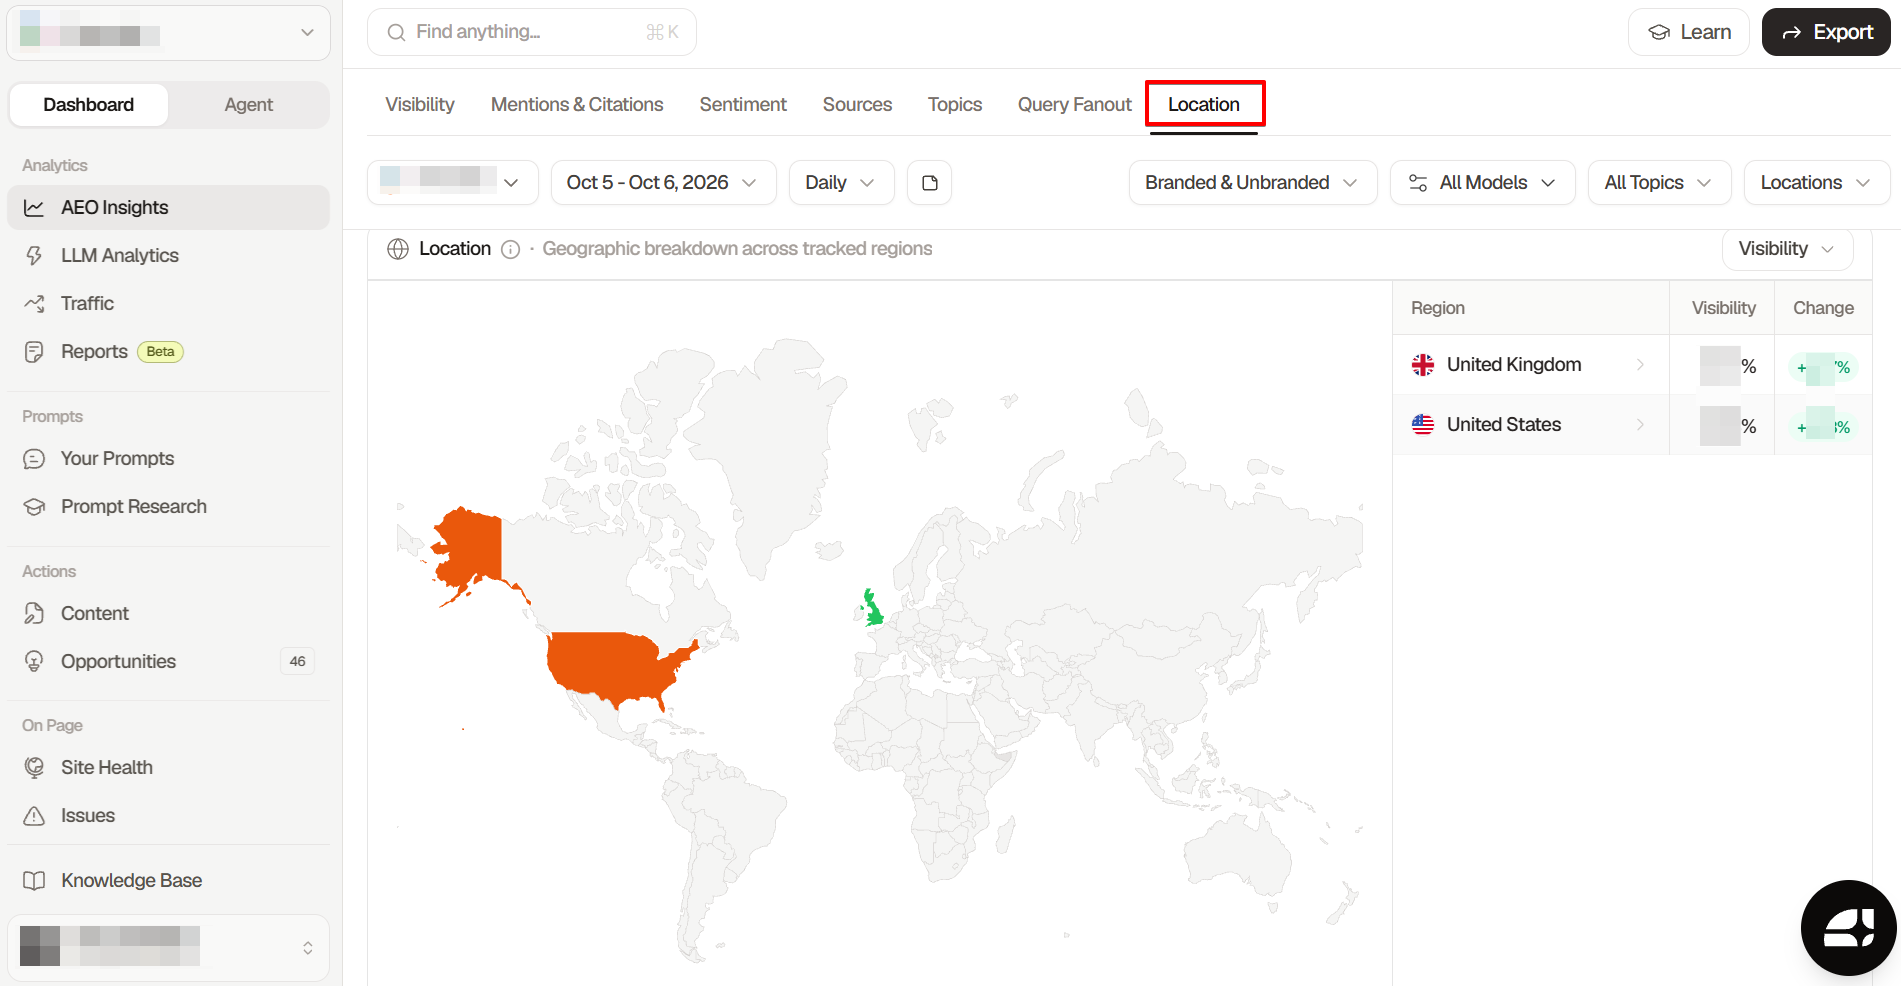Switch to Agent view
Viewport: 1901px width, 986px height.
pos(248,105)
